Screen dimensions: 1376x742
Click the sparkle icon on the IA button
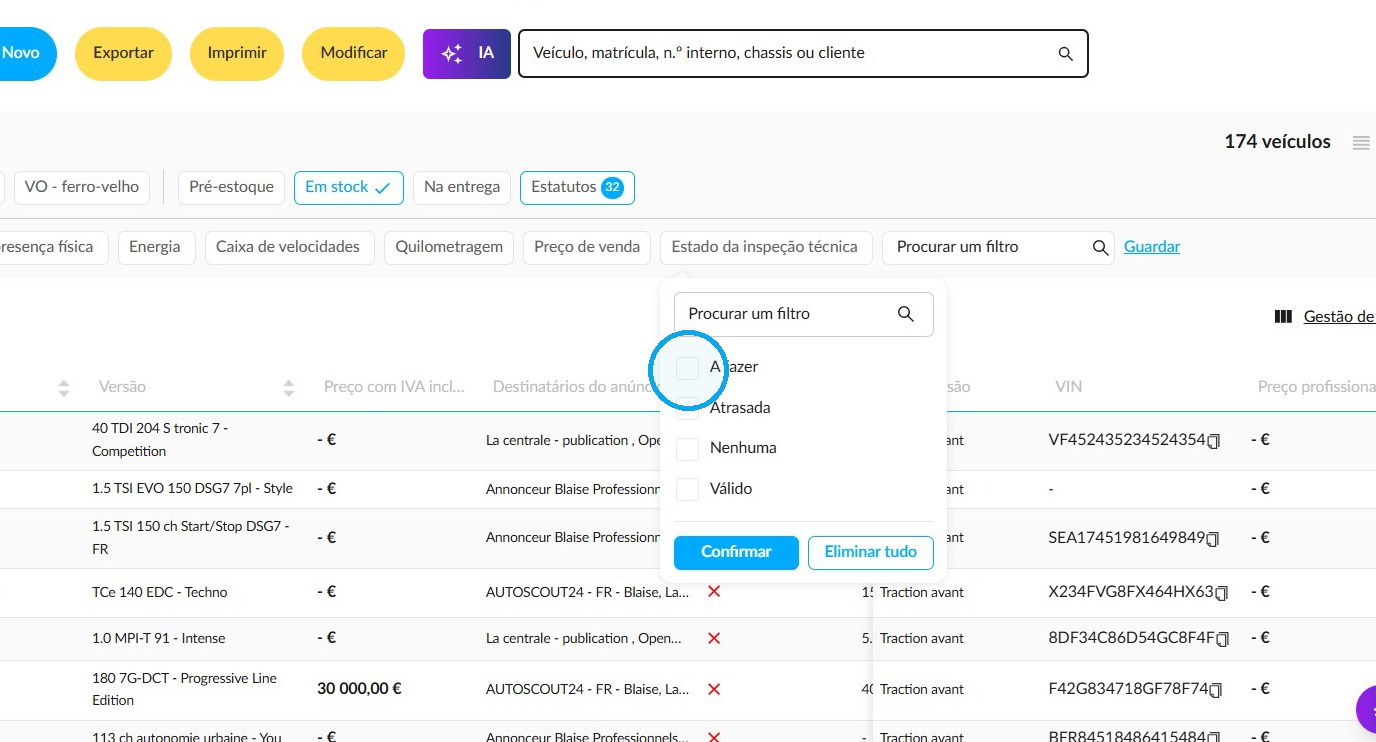452,54
